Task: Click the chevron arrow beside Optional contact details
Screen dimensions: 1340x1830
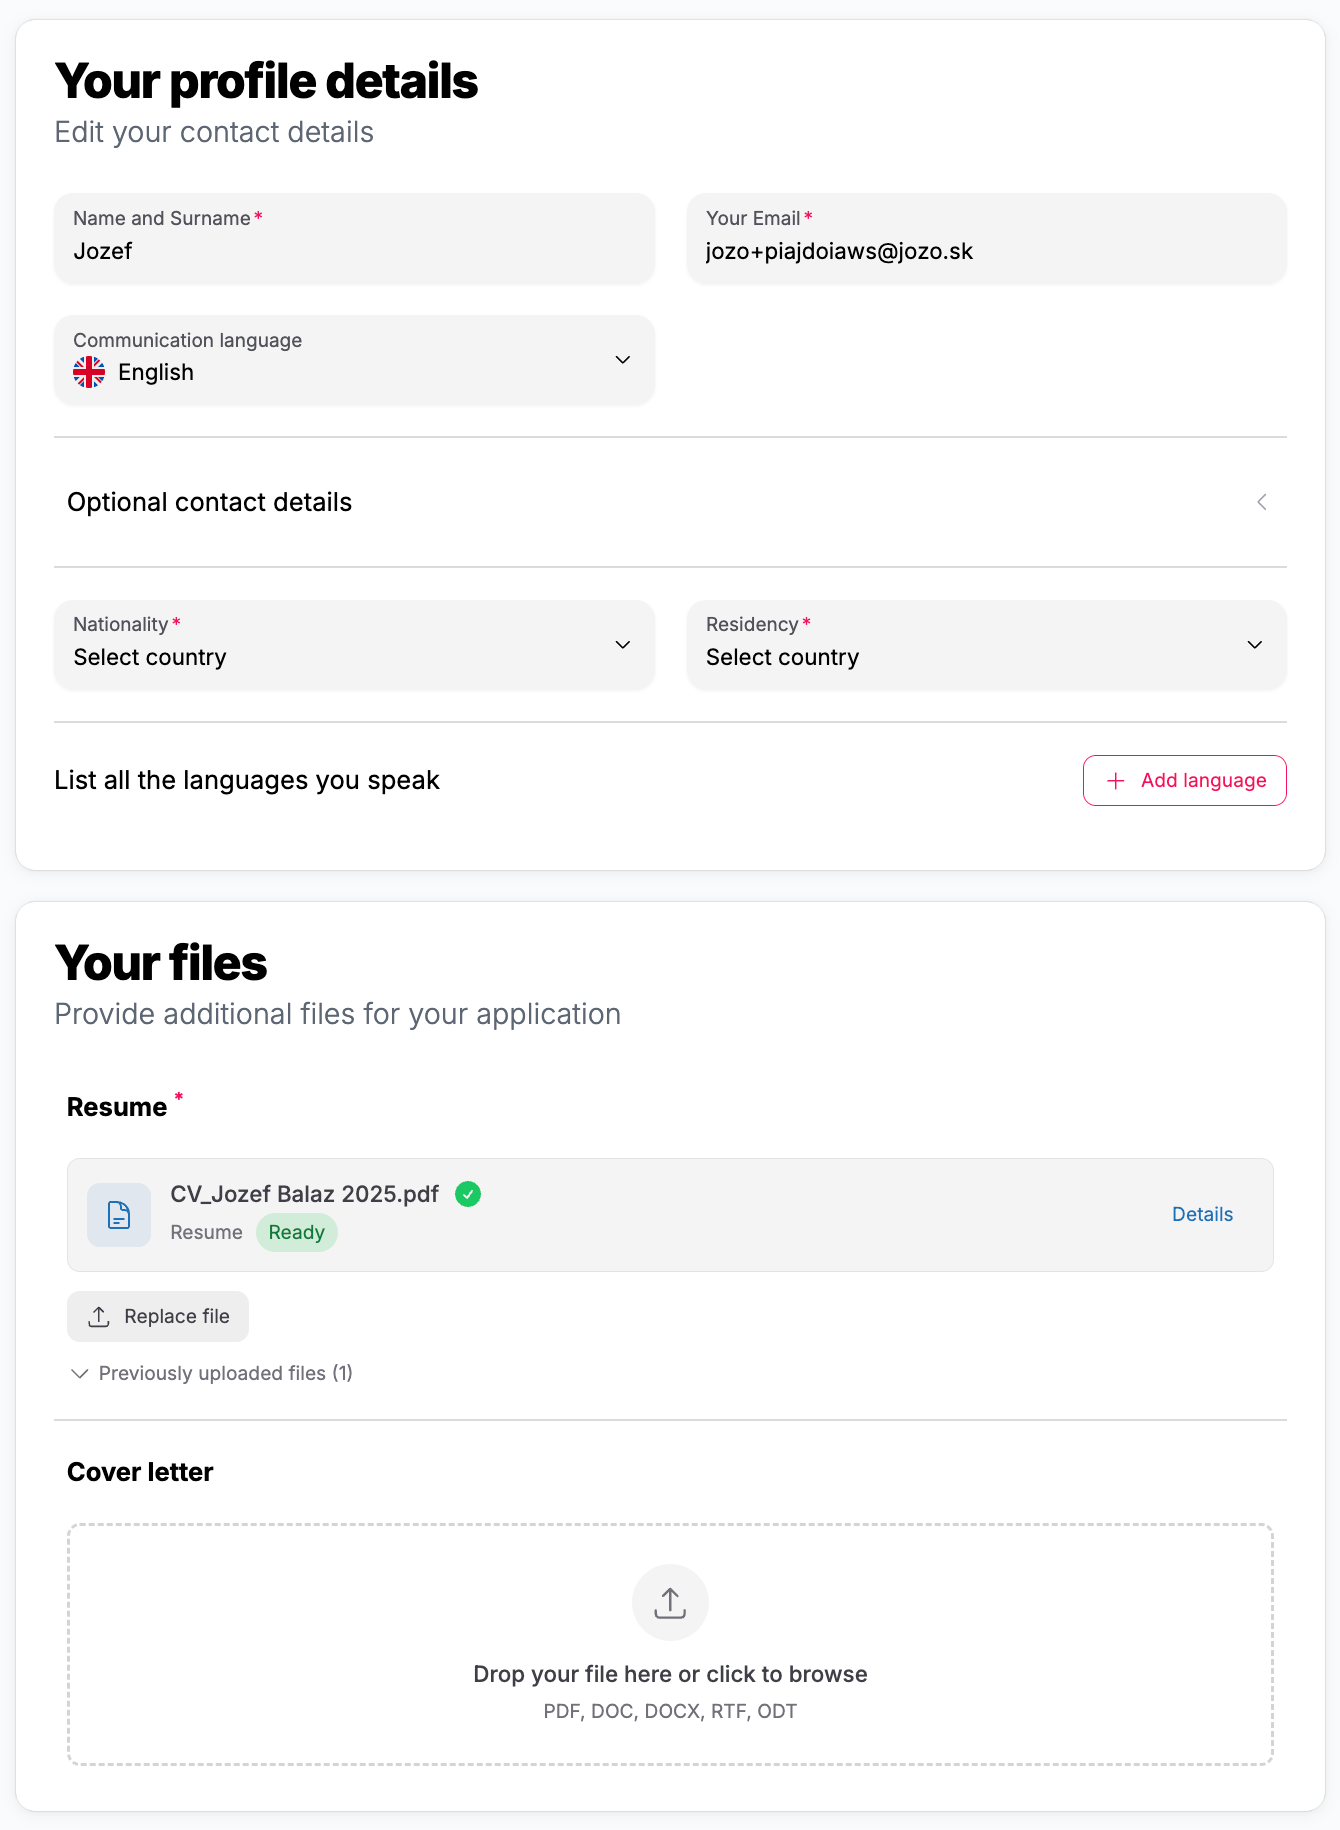Action: point(1262,502)
